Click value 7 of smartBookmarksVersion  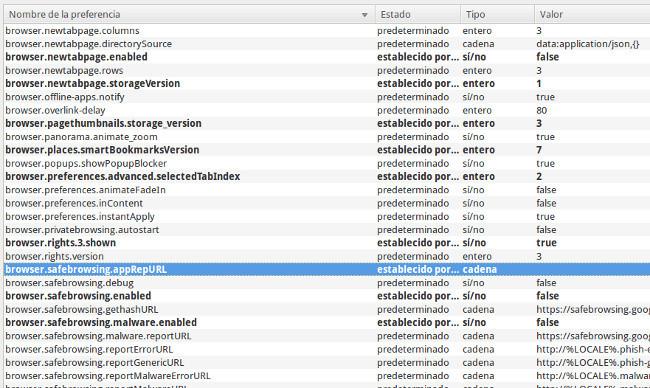[539, 150]
